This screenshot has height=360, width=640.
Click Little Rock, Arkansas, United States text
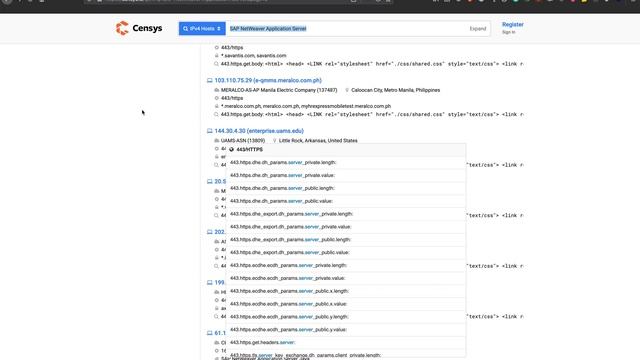(318, 141)
